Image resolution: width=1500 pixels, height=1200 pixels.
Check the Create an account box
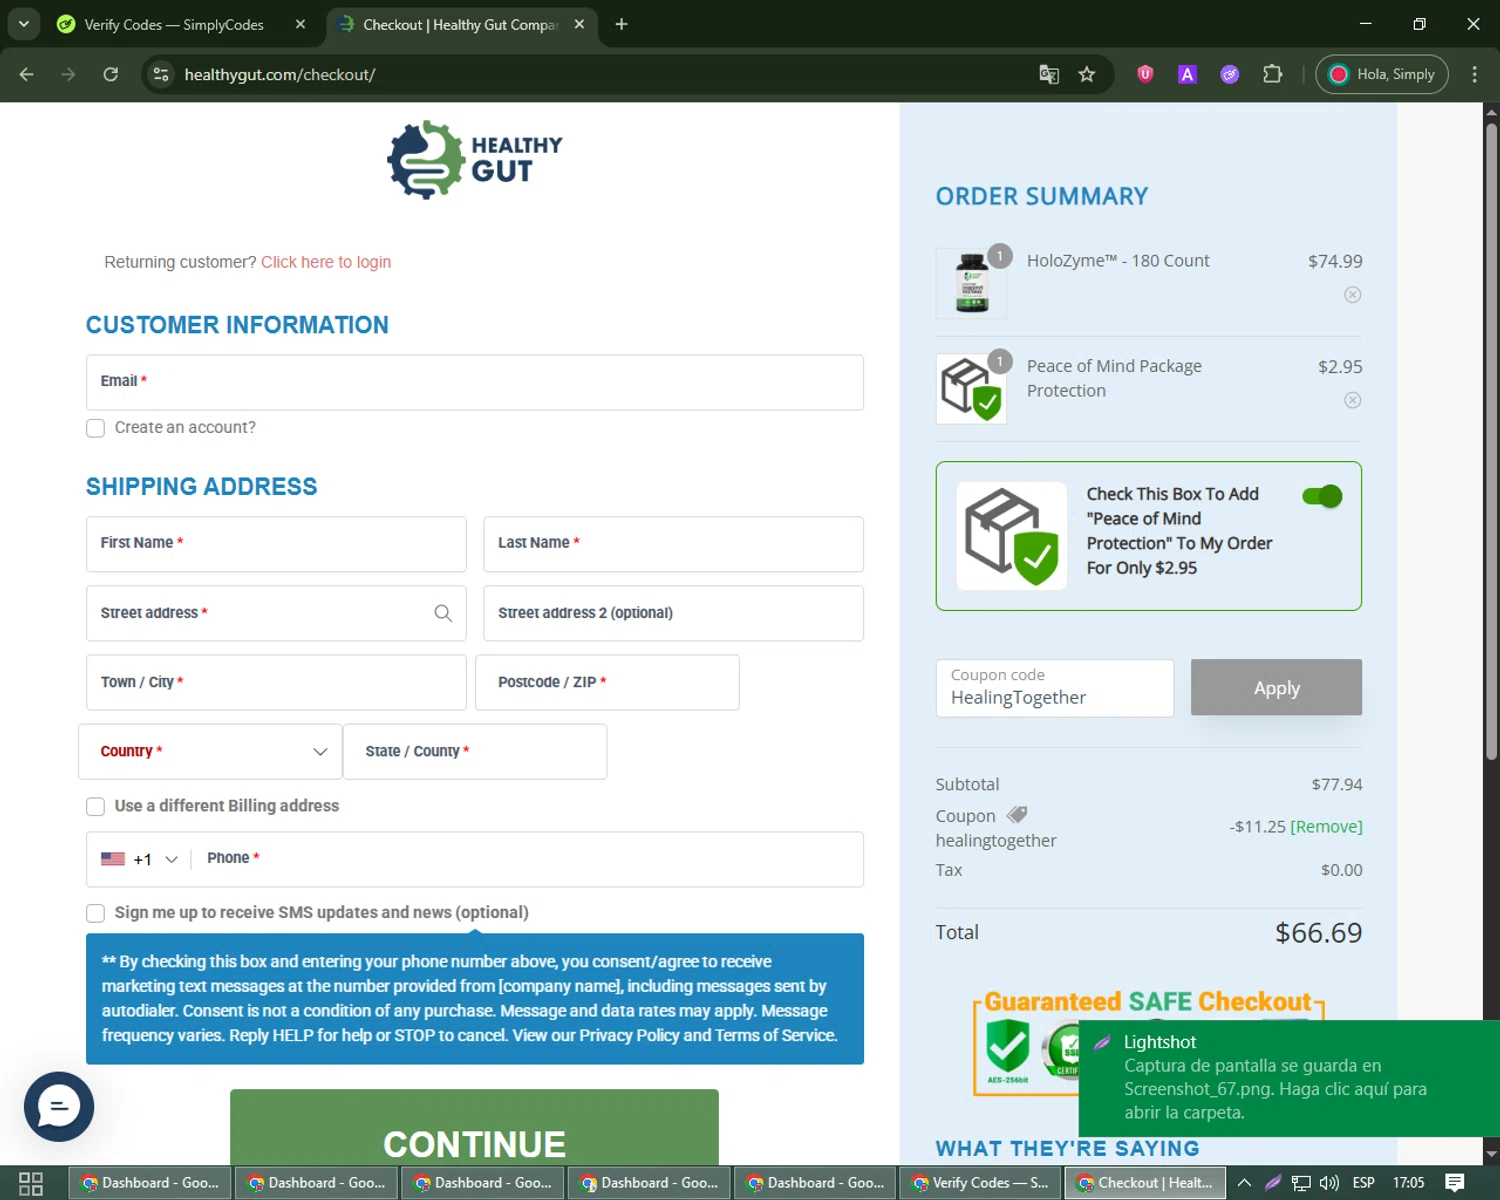click(95, 428)
